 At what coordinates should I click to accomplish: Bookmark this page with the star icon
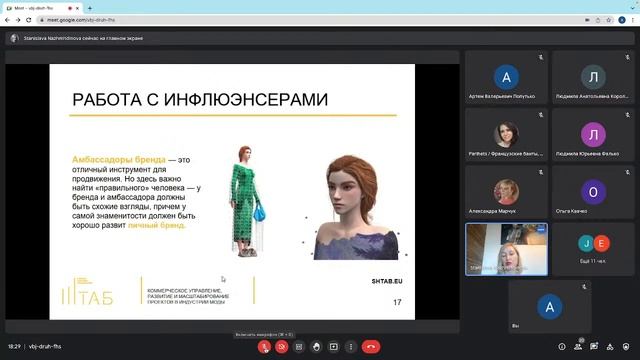pyautogui.click(x=609, y=20)
